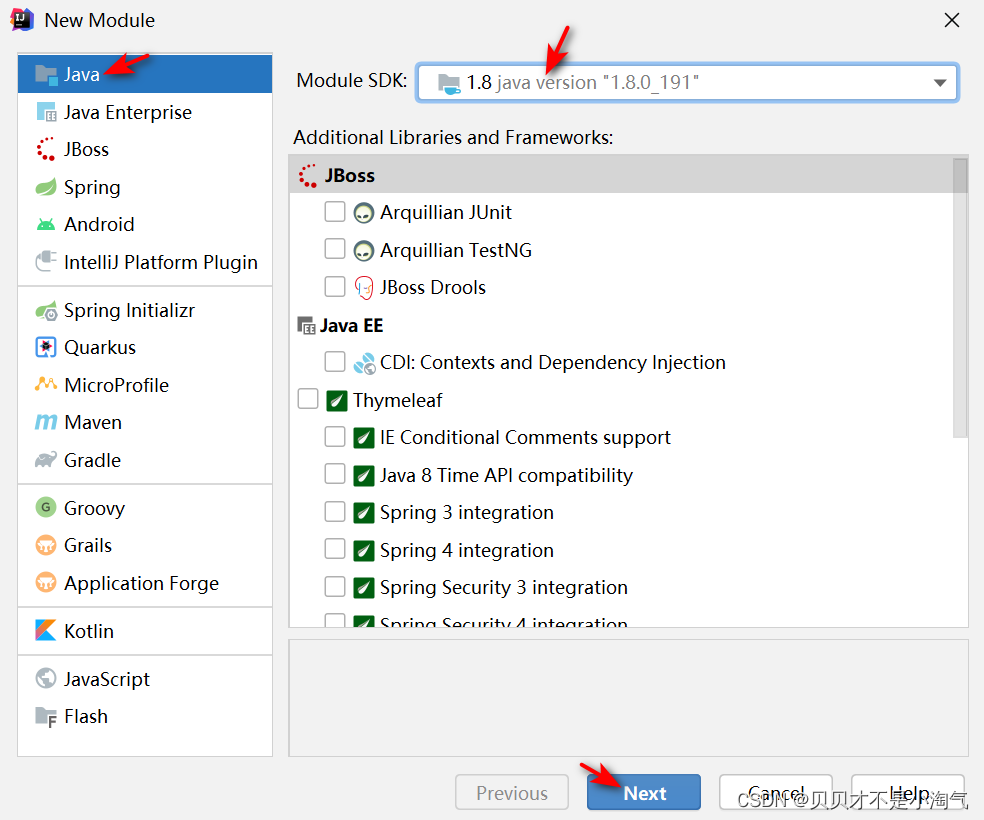Viewport: 984px width, 820px height.
Task: Click the Arquillian TestNG alien icon
Action: tap(364, 251)
